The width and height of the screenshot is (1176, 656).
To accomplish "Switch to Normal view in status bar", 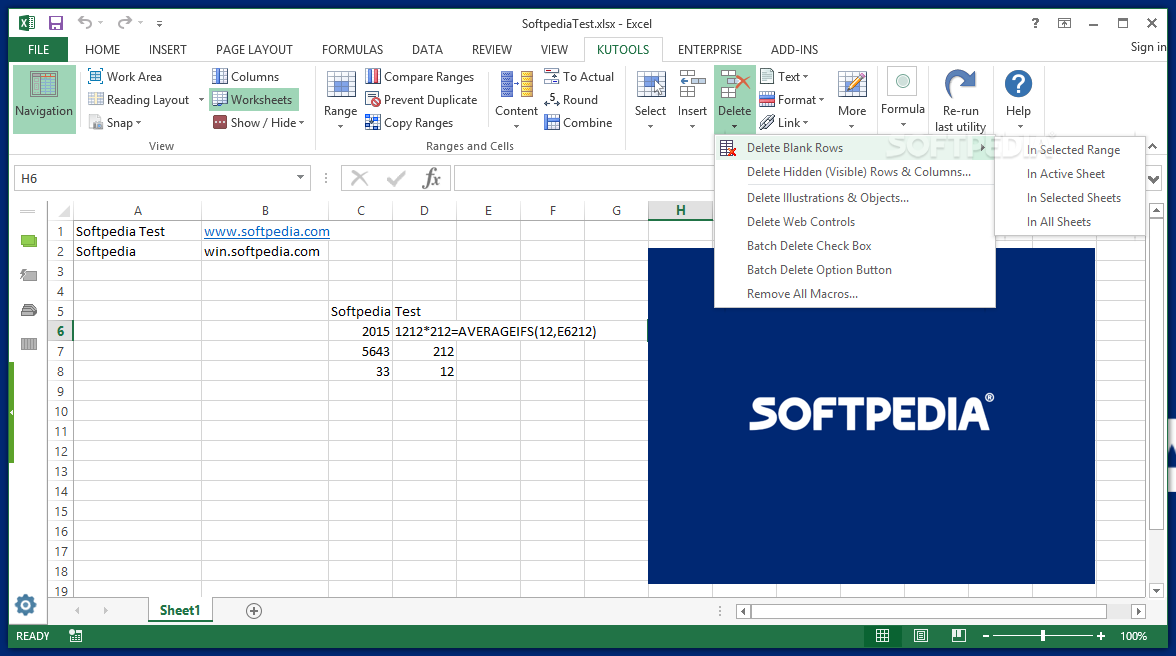I will coord(883,636).
